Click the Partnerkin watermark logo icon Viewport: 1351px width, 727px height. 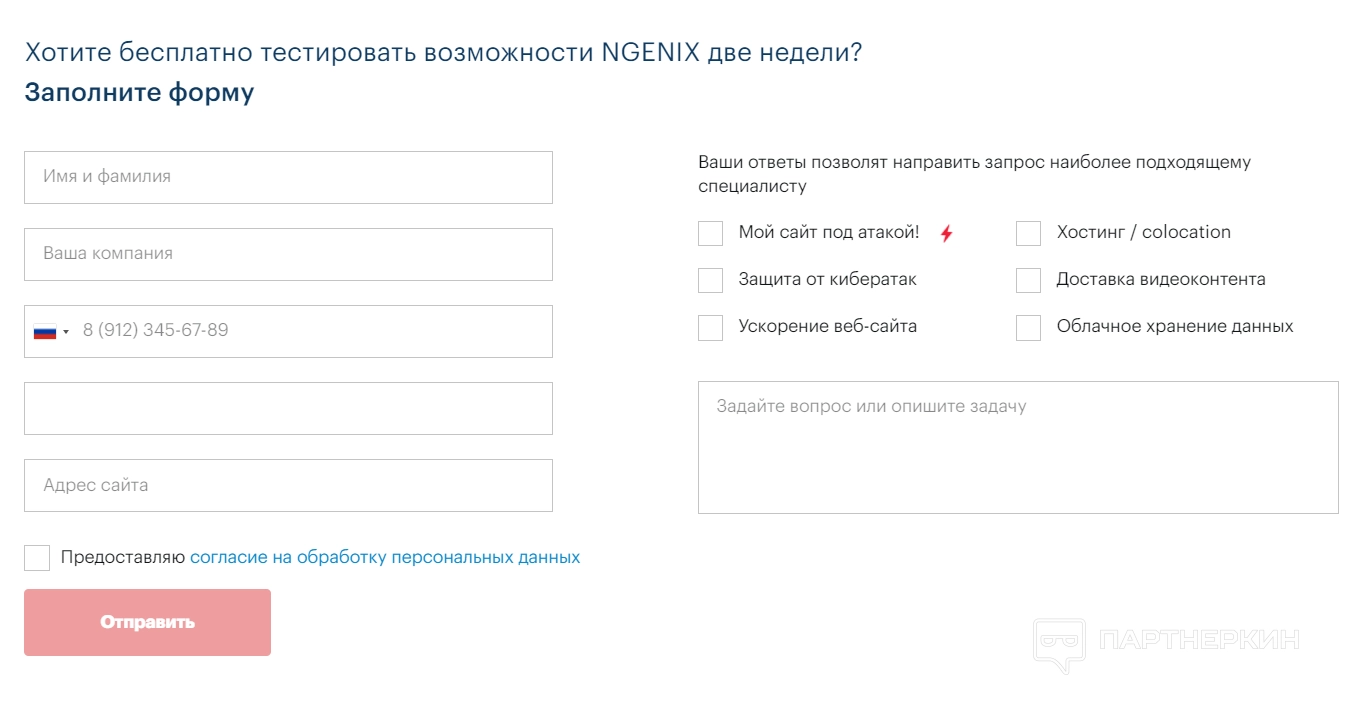[1059, 643]
